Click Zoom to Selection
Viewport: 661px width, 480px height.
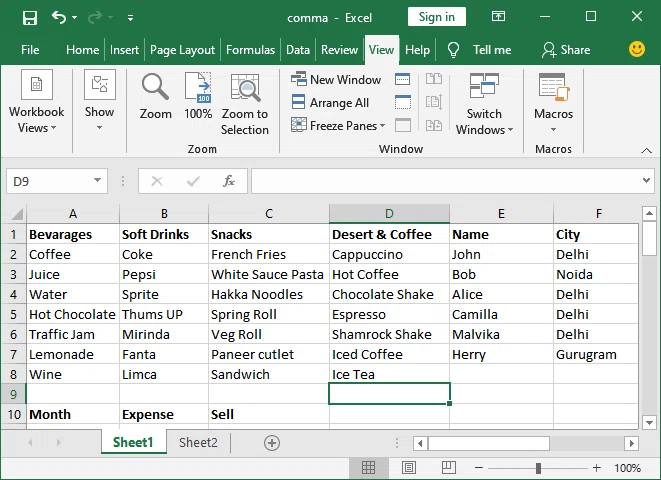click(x=245, y=104)
